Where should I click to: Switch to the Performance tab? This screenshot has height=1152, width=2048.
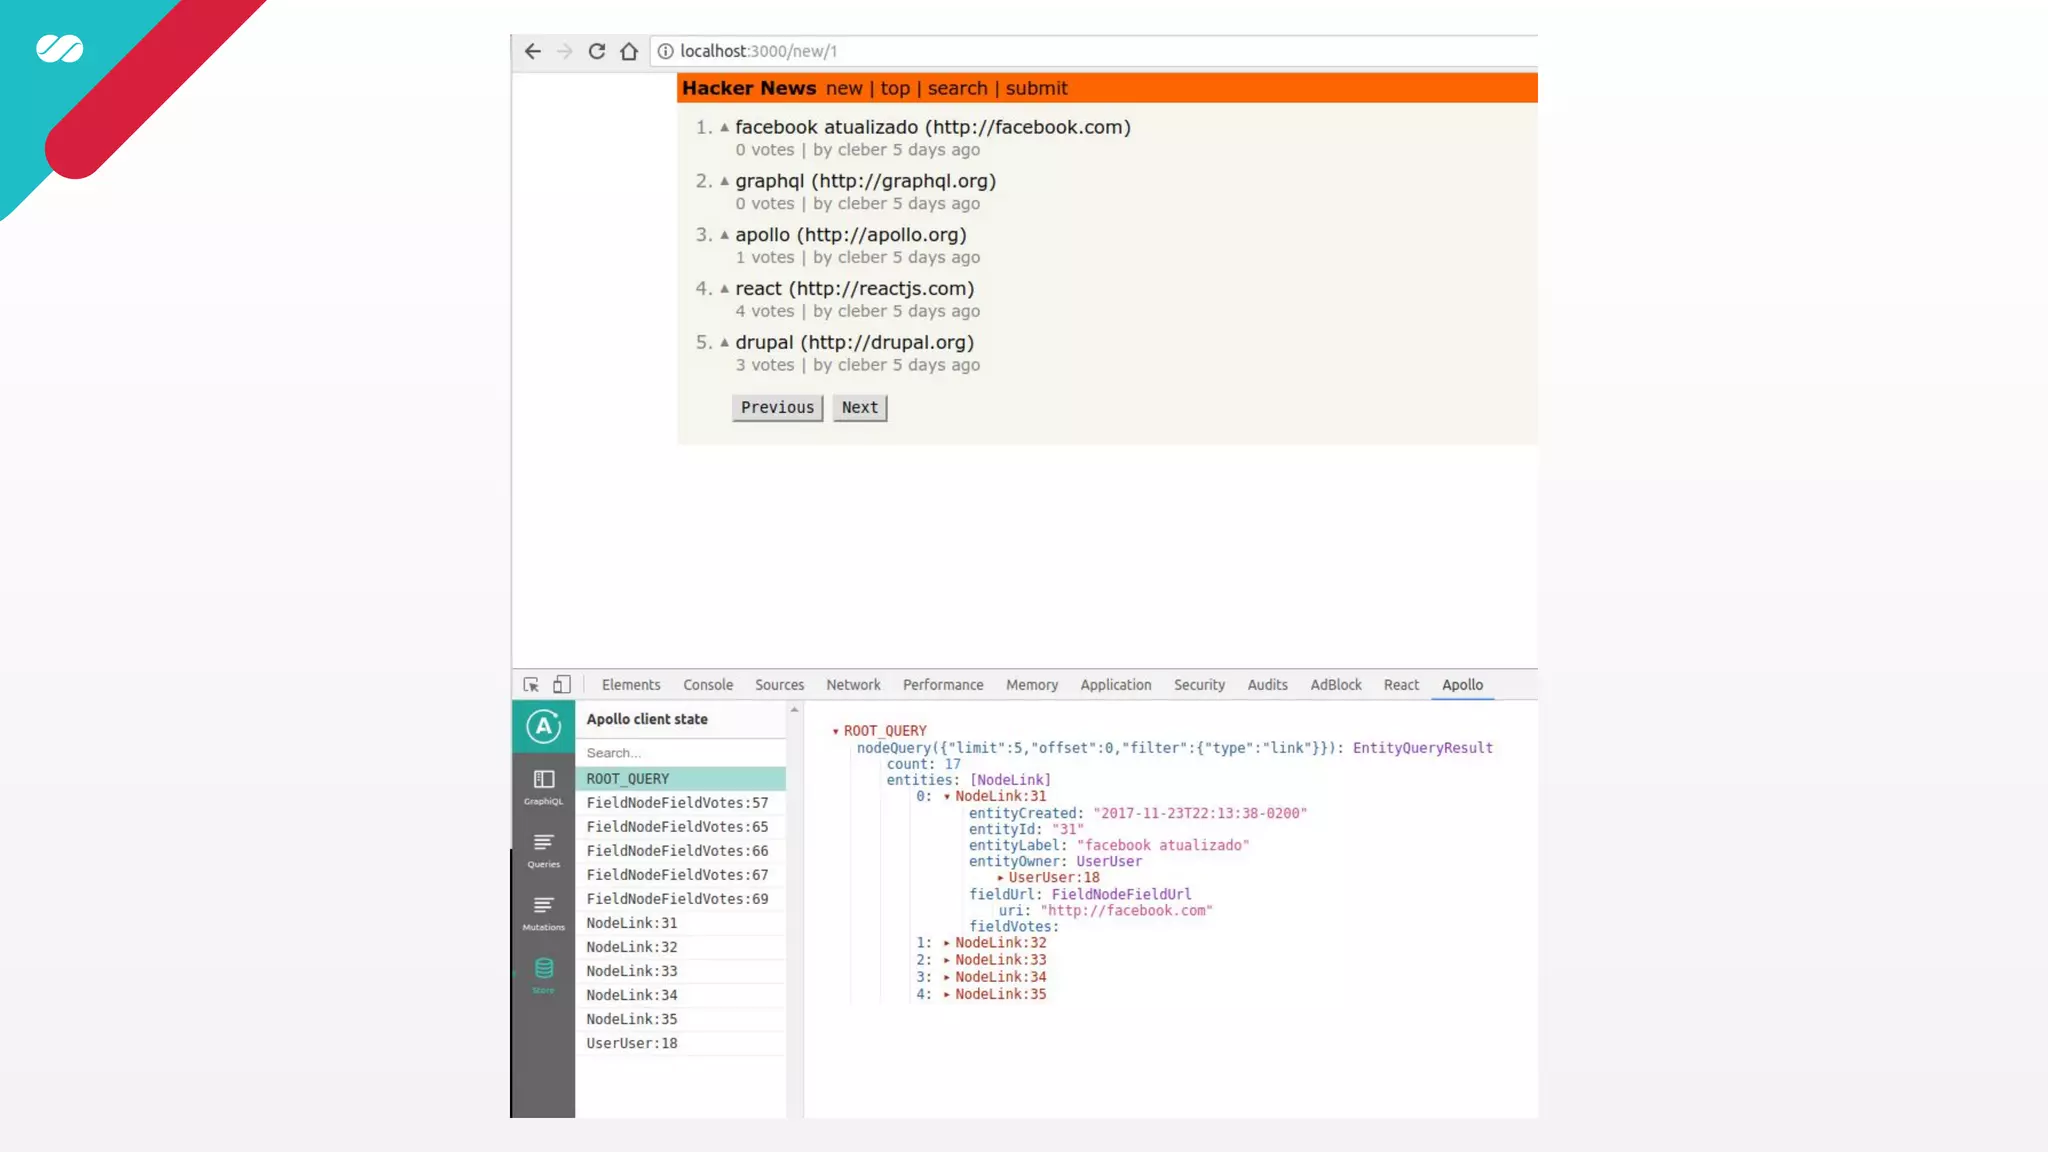point(943,685)
